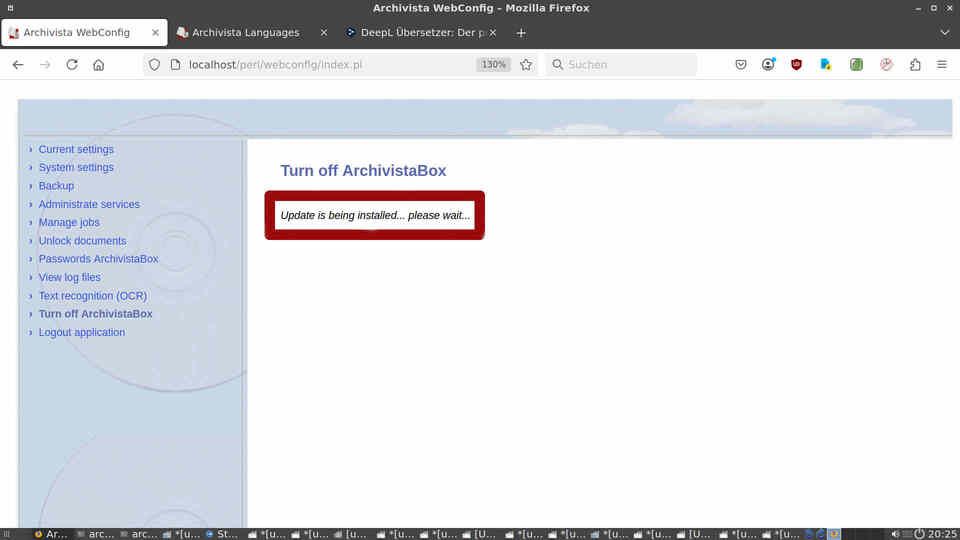This screenshot has width=960, height=540.
Task: Close the Archivista WebConfig tab
Action: pyautogui.click(x=156, y=32)
